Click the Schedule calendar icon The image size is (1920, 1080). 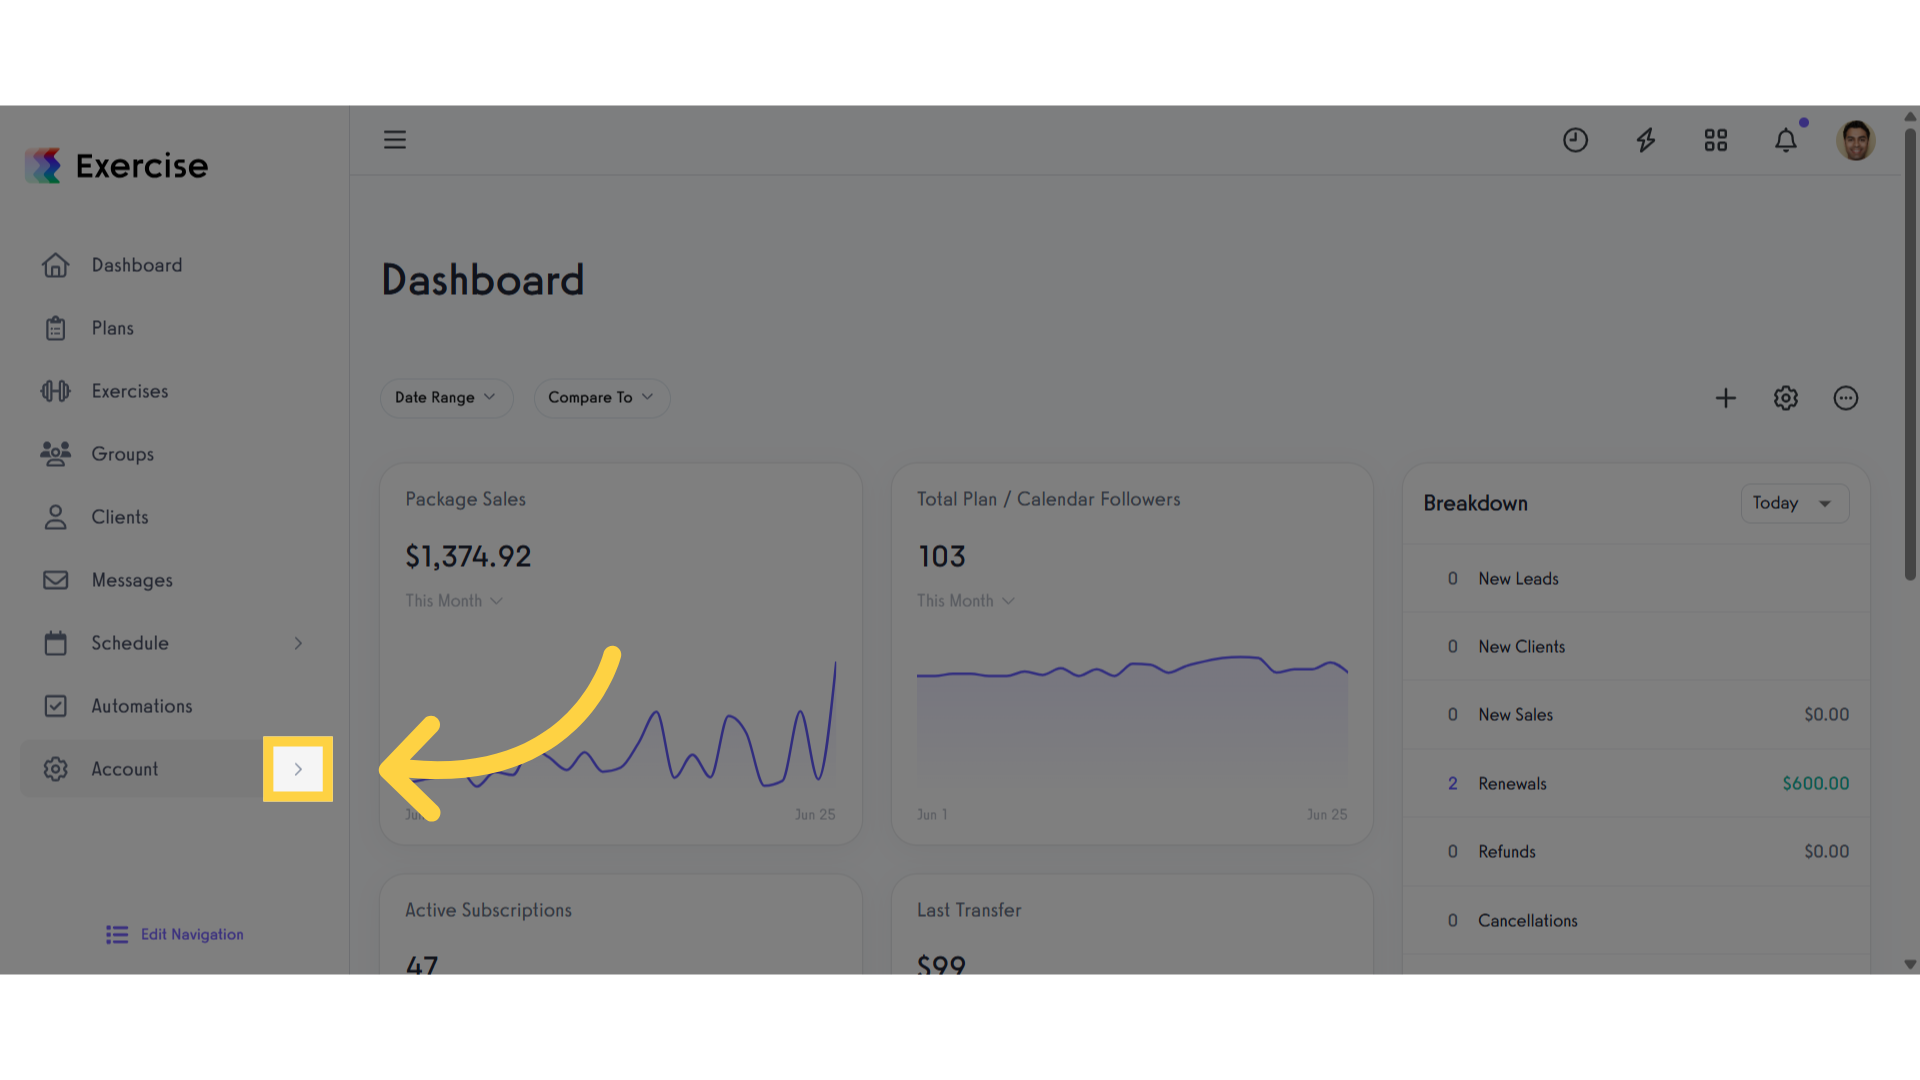coord(56,643)
